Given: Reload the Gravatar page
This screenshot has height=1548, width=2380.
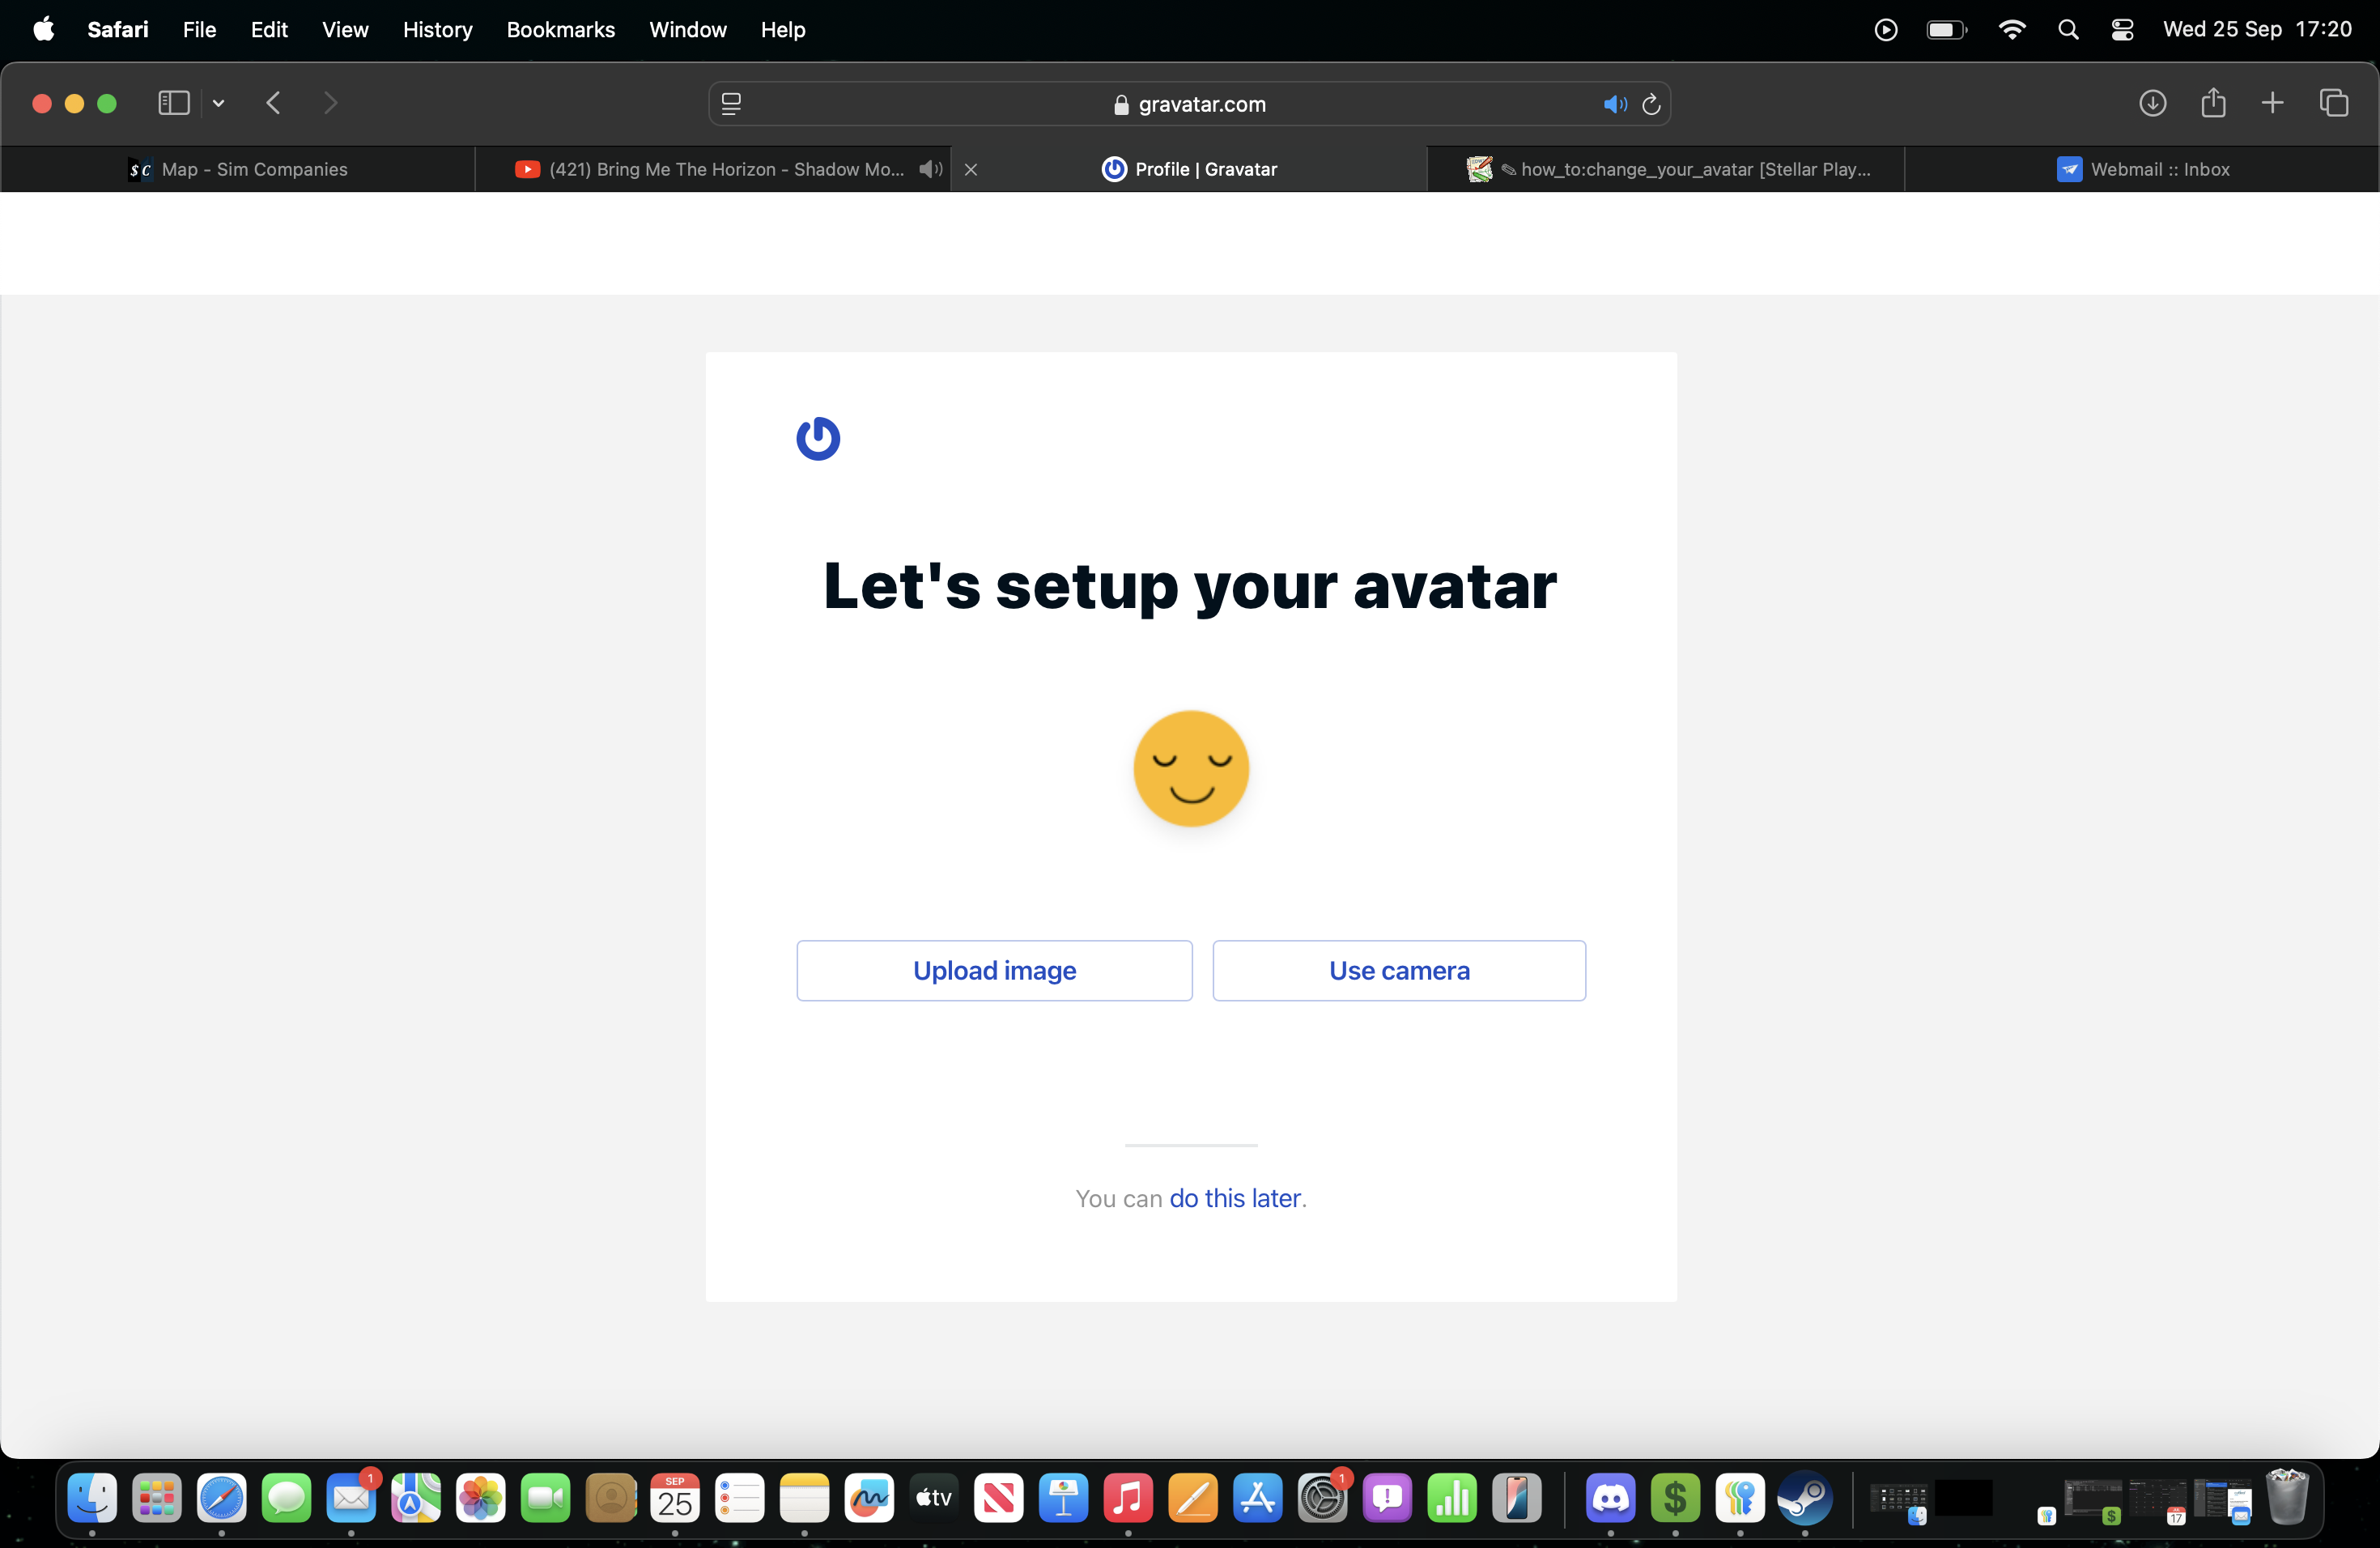Looking at the screenshot, I should [1651, 104].
